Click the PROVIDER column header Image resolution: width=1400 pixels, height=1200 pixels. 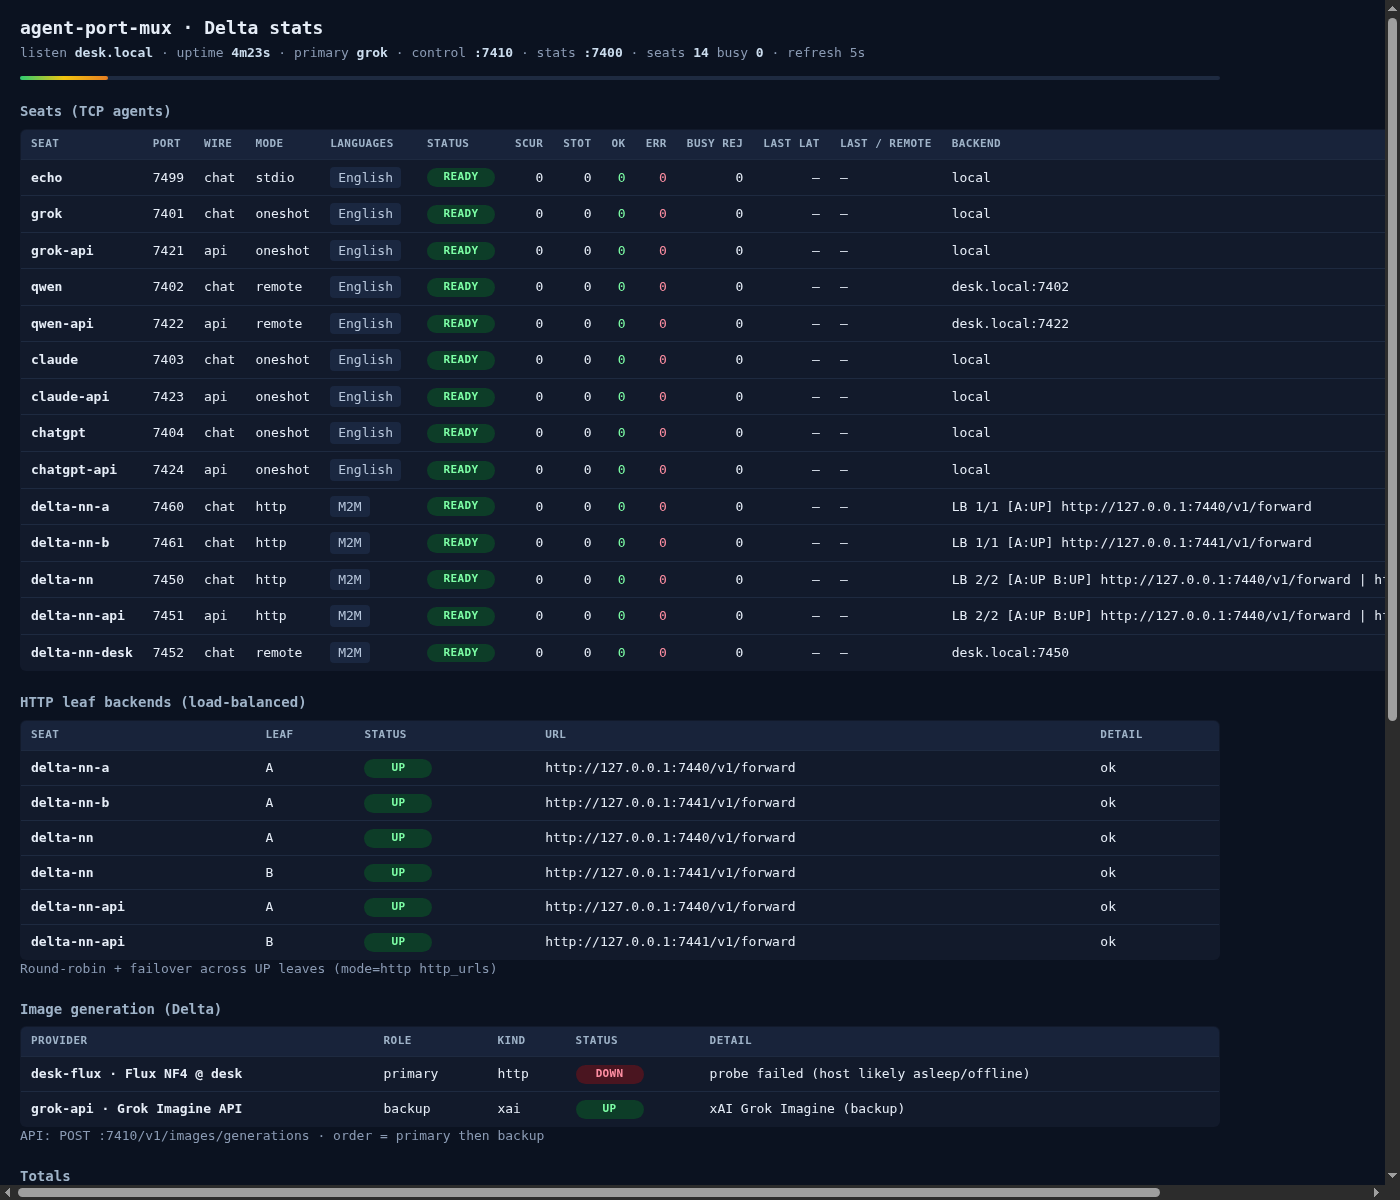59,1040
